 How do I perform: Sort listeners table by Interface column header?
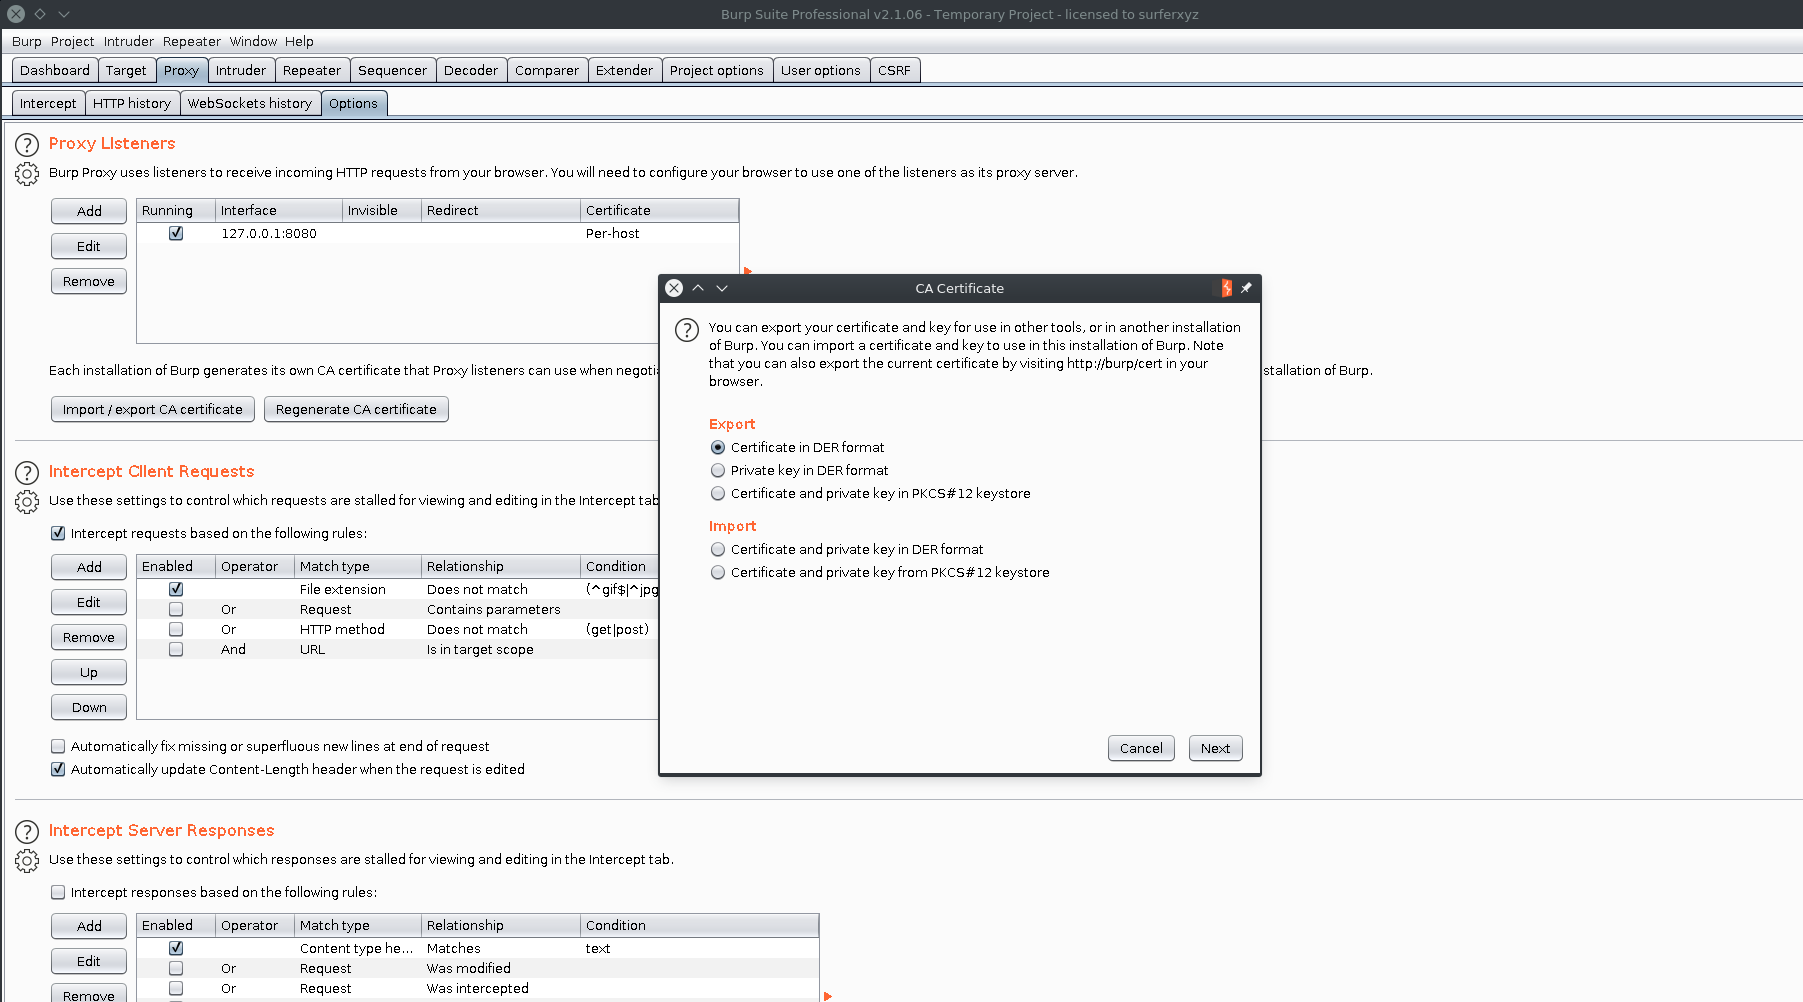click(278, 210)
